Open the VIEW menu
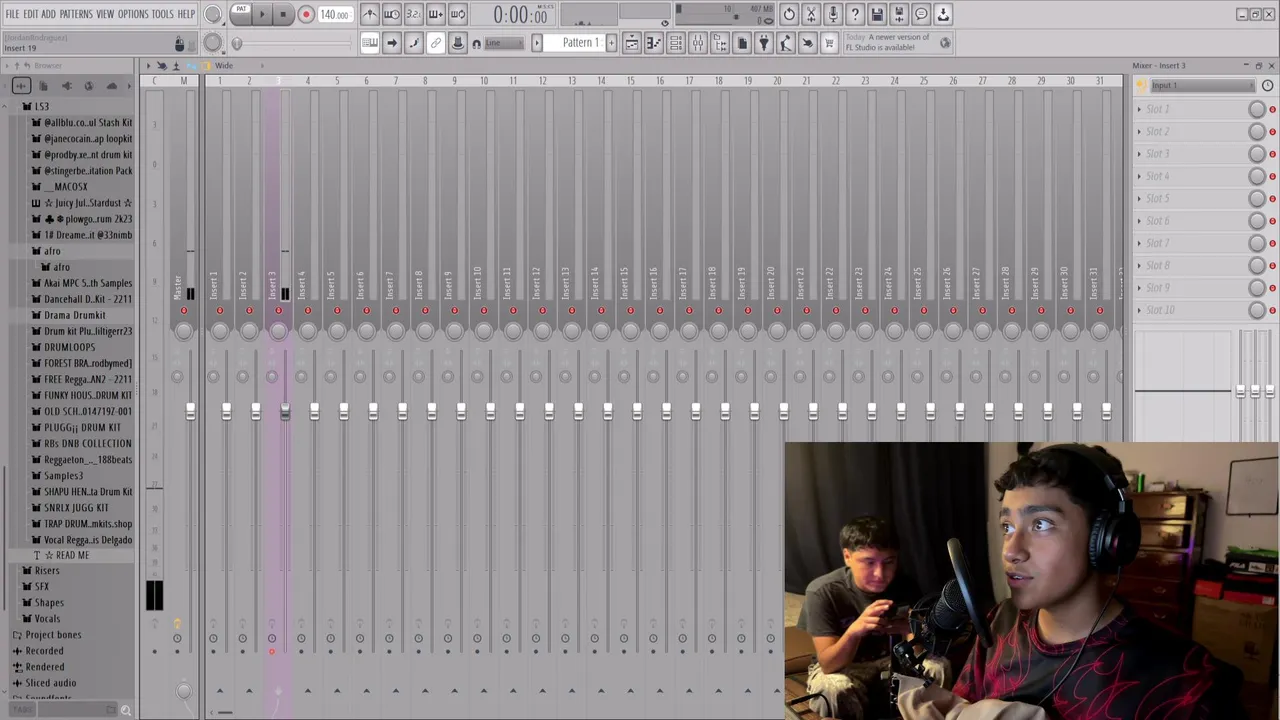1280x720 pixels. click(x=105, y=14)
